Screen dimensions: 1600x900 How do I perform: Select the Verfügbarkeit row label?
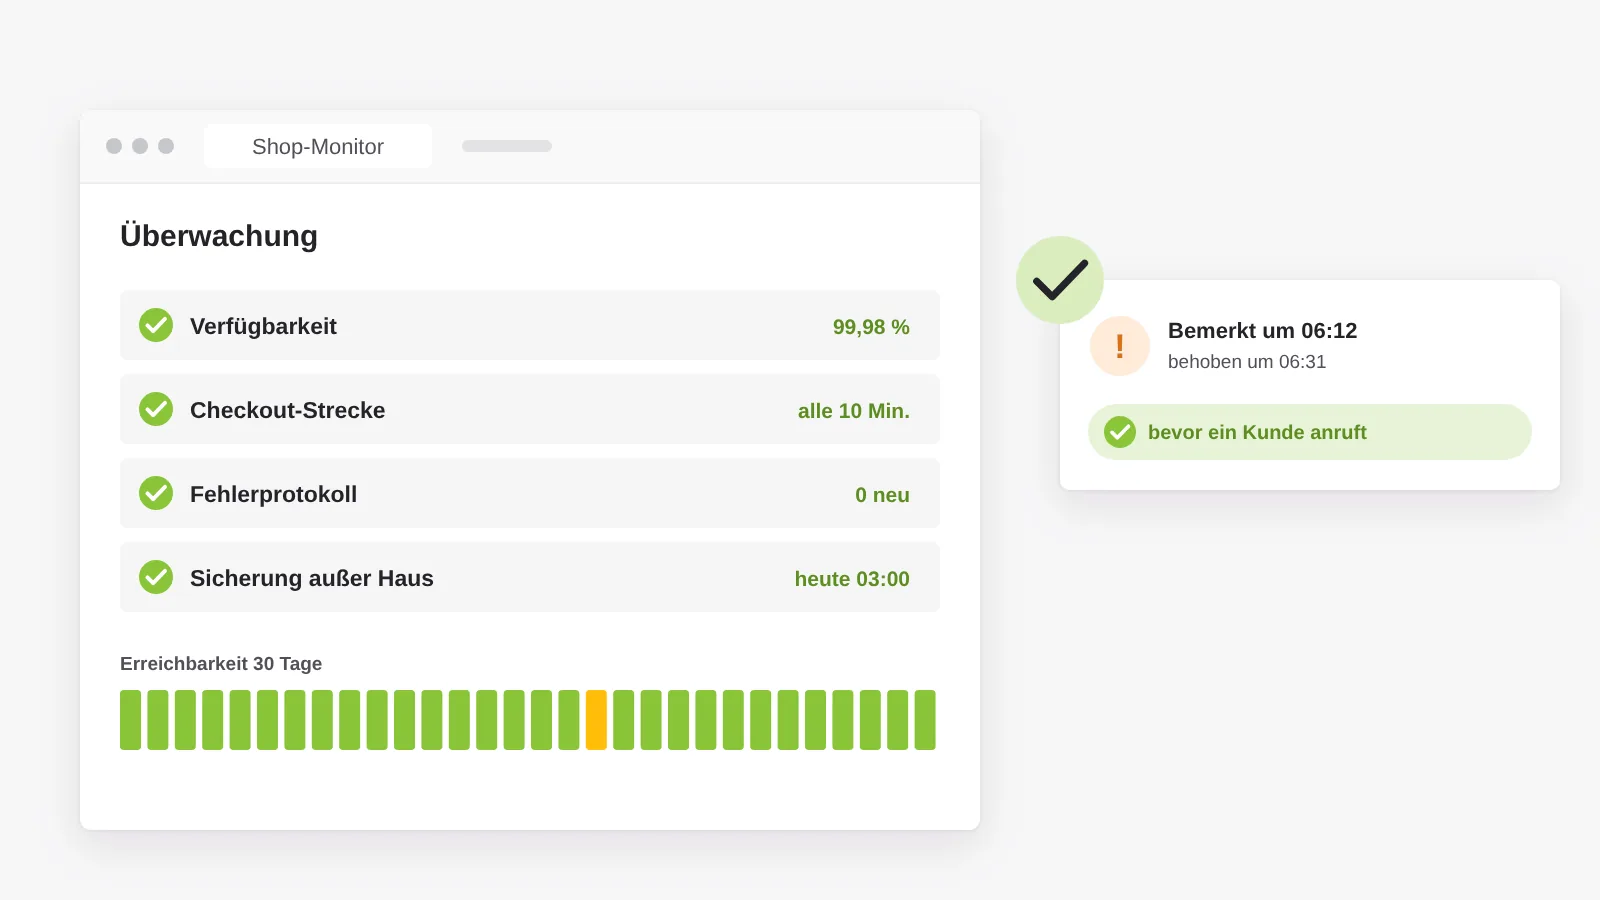coord(263,326)
